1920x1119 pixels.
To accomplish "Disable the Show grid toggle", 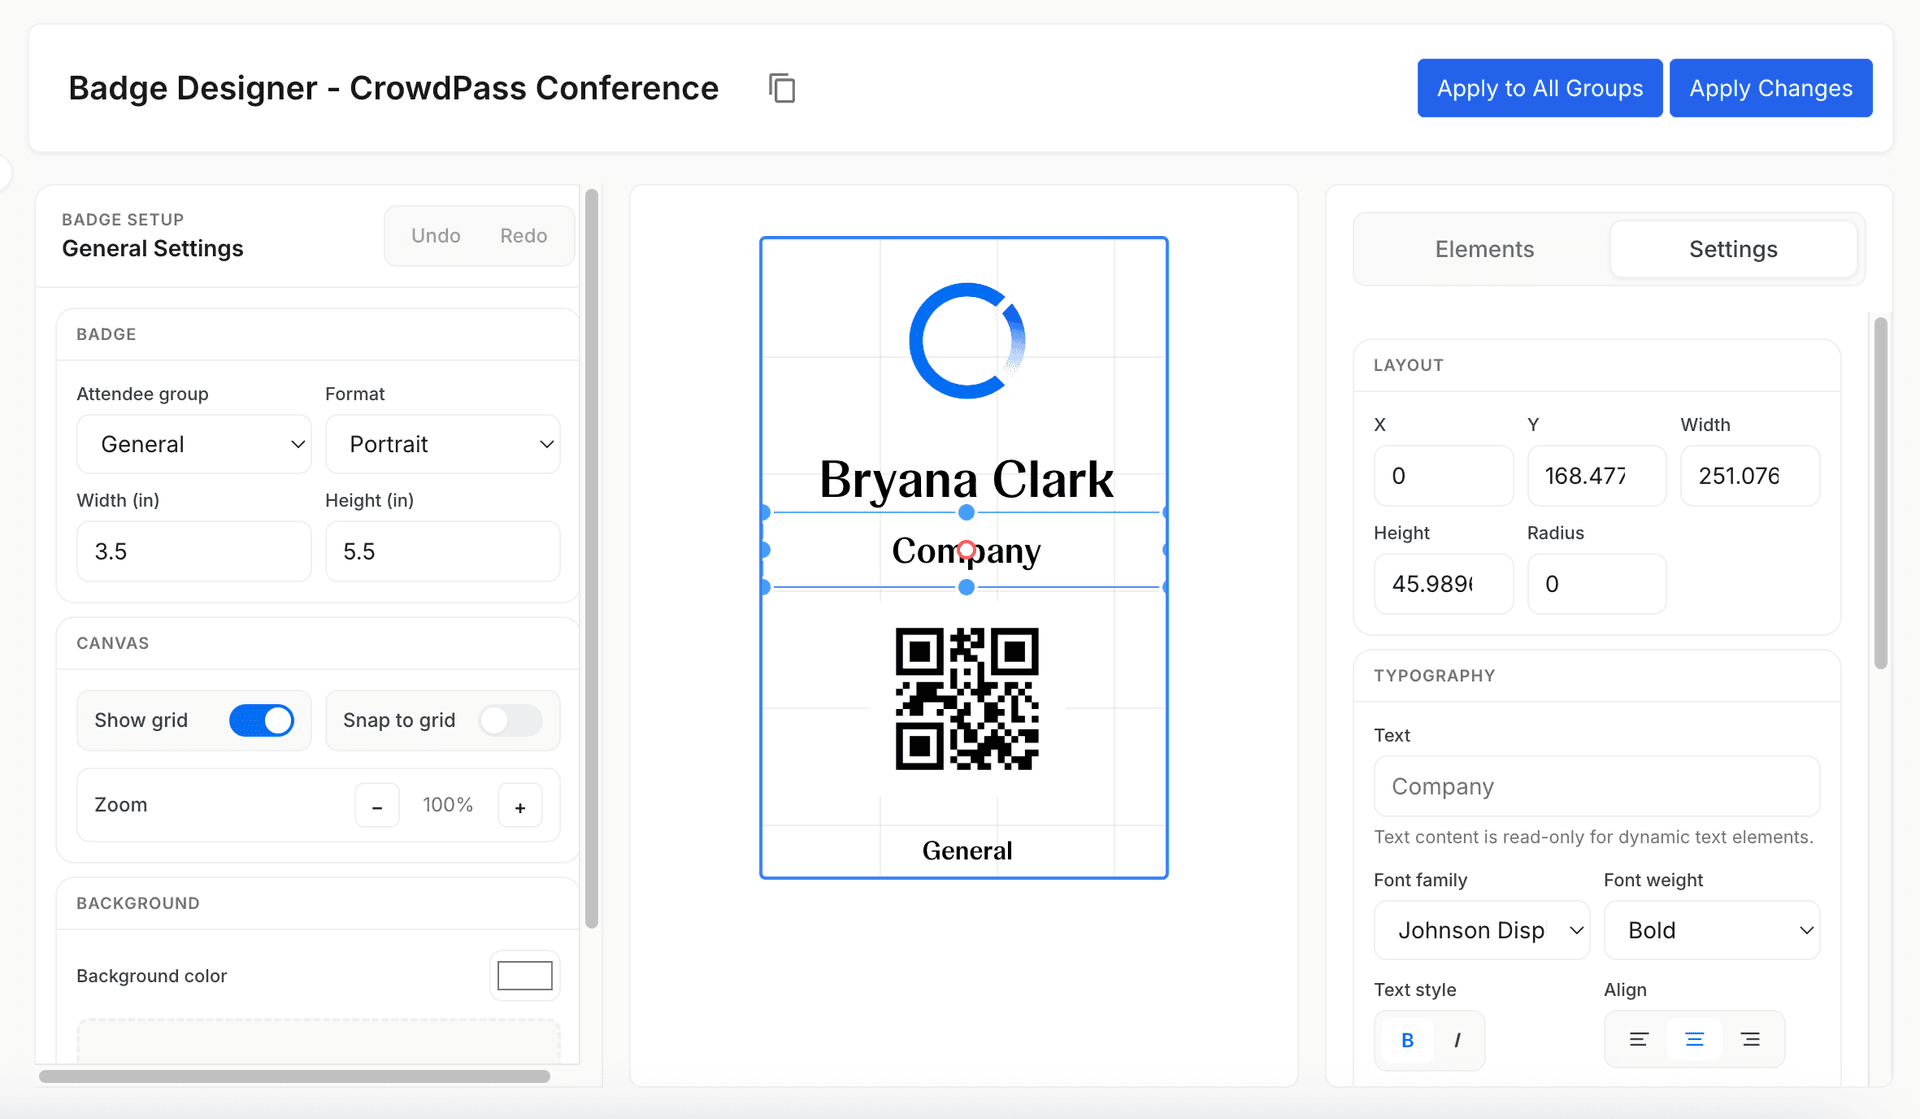I will (261, 720).
